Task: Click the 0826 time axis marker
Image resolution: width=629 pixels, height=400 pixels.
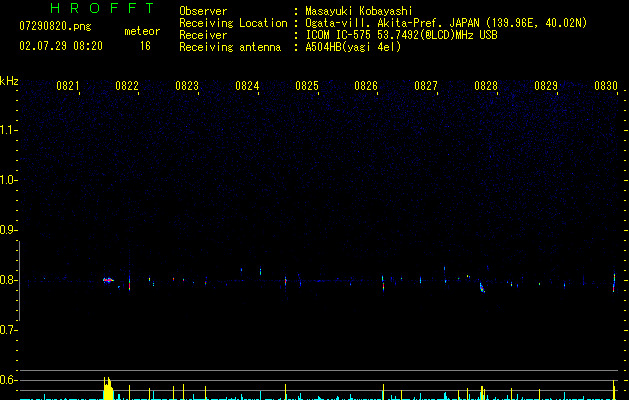Action: click(x=366, y=86)
